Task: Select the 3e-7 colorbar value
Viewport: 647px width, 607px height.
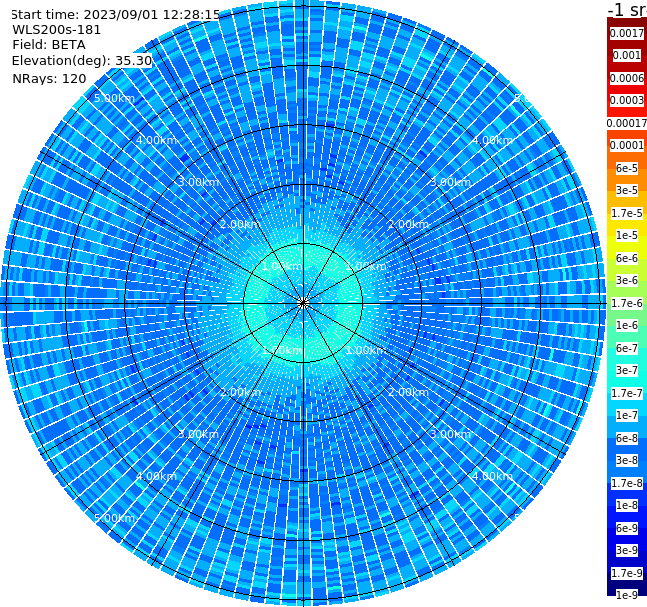Action: pos(627,370)
